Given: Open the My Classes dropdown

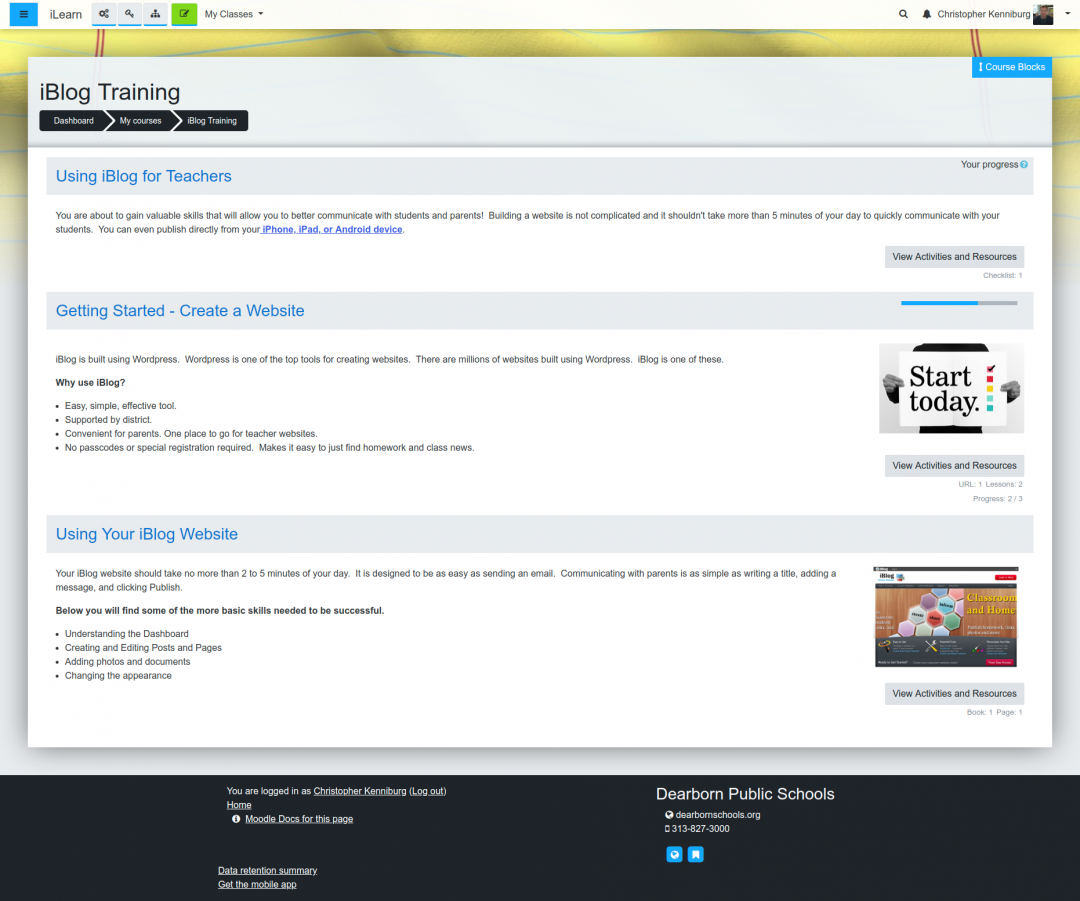Looking at the screenshot, I should [x=233, y=14].
